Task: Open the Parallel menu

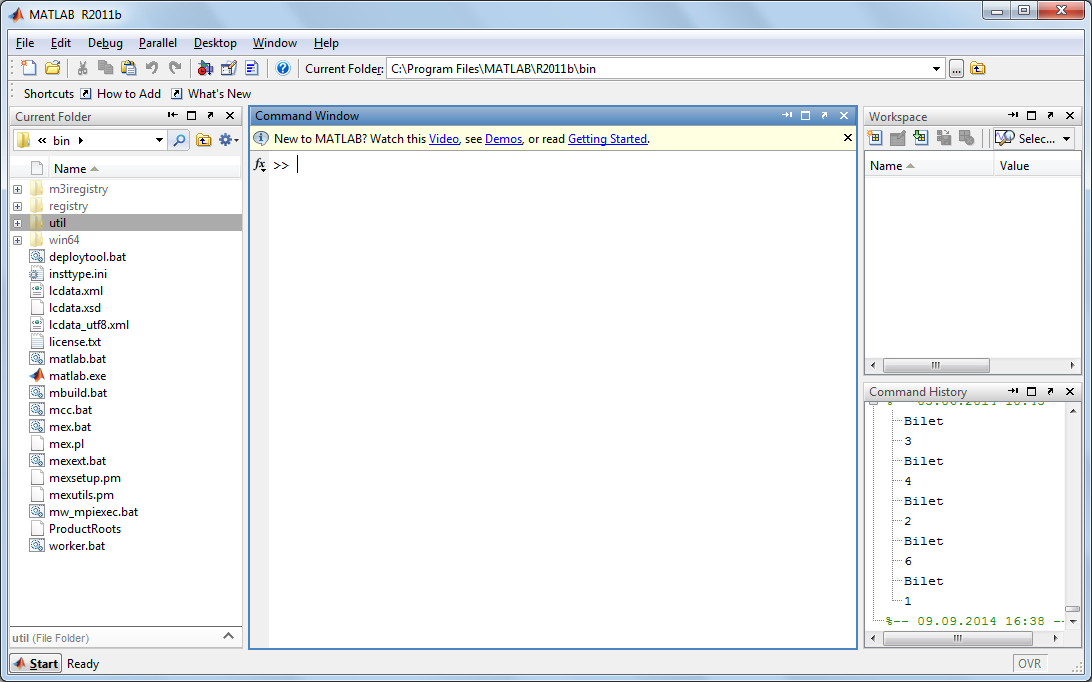Action: 158,42
